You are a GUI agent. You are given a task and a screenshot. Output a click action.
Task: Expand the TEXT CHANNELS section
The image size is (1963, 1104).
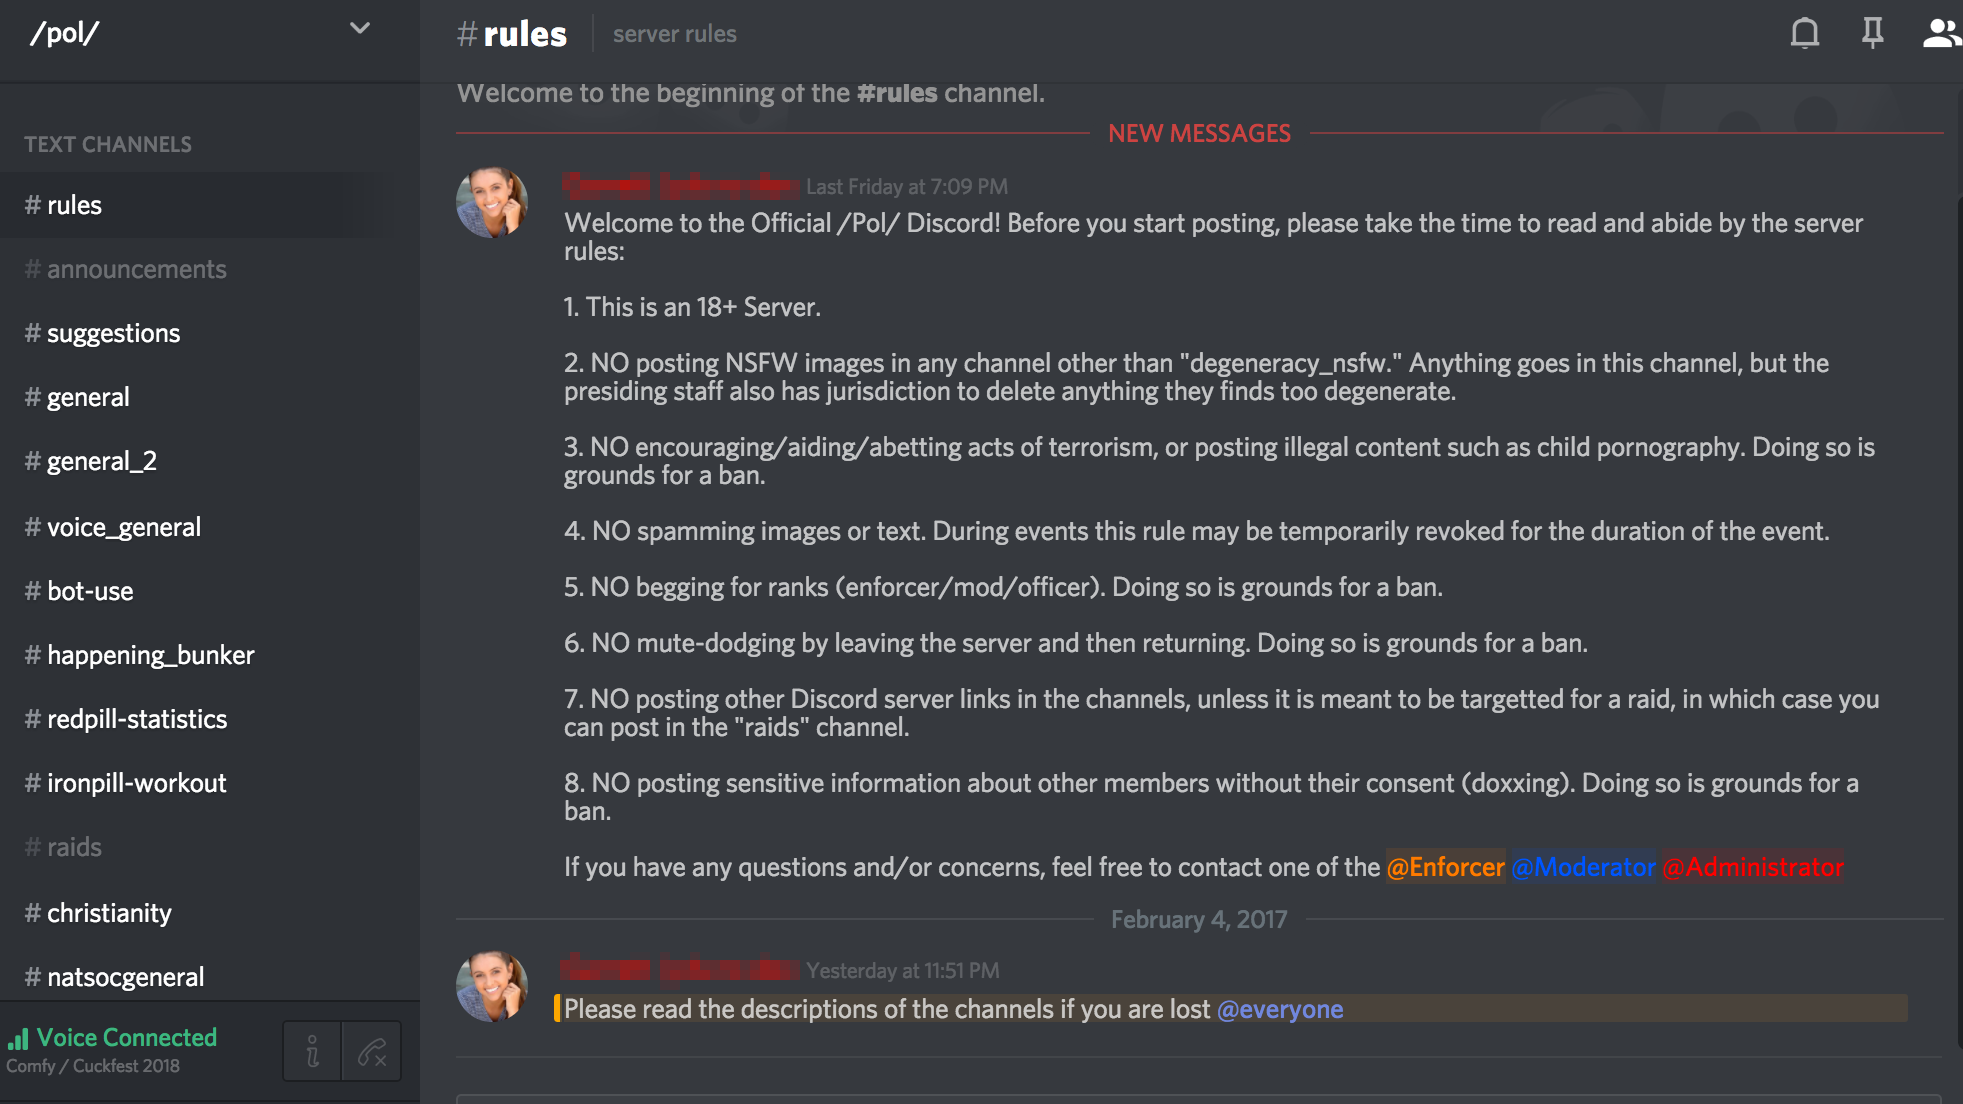(x=108, y=144)
